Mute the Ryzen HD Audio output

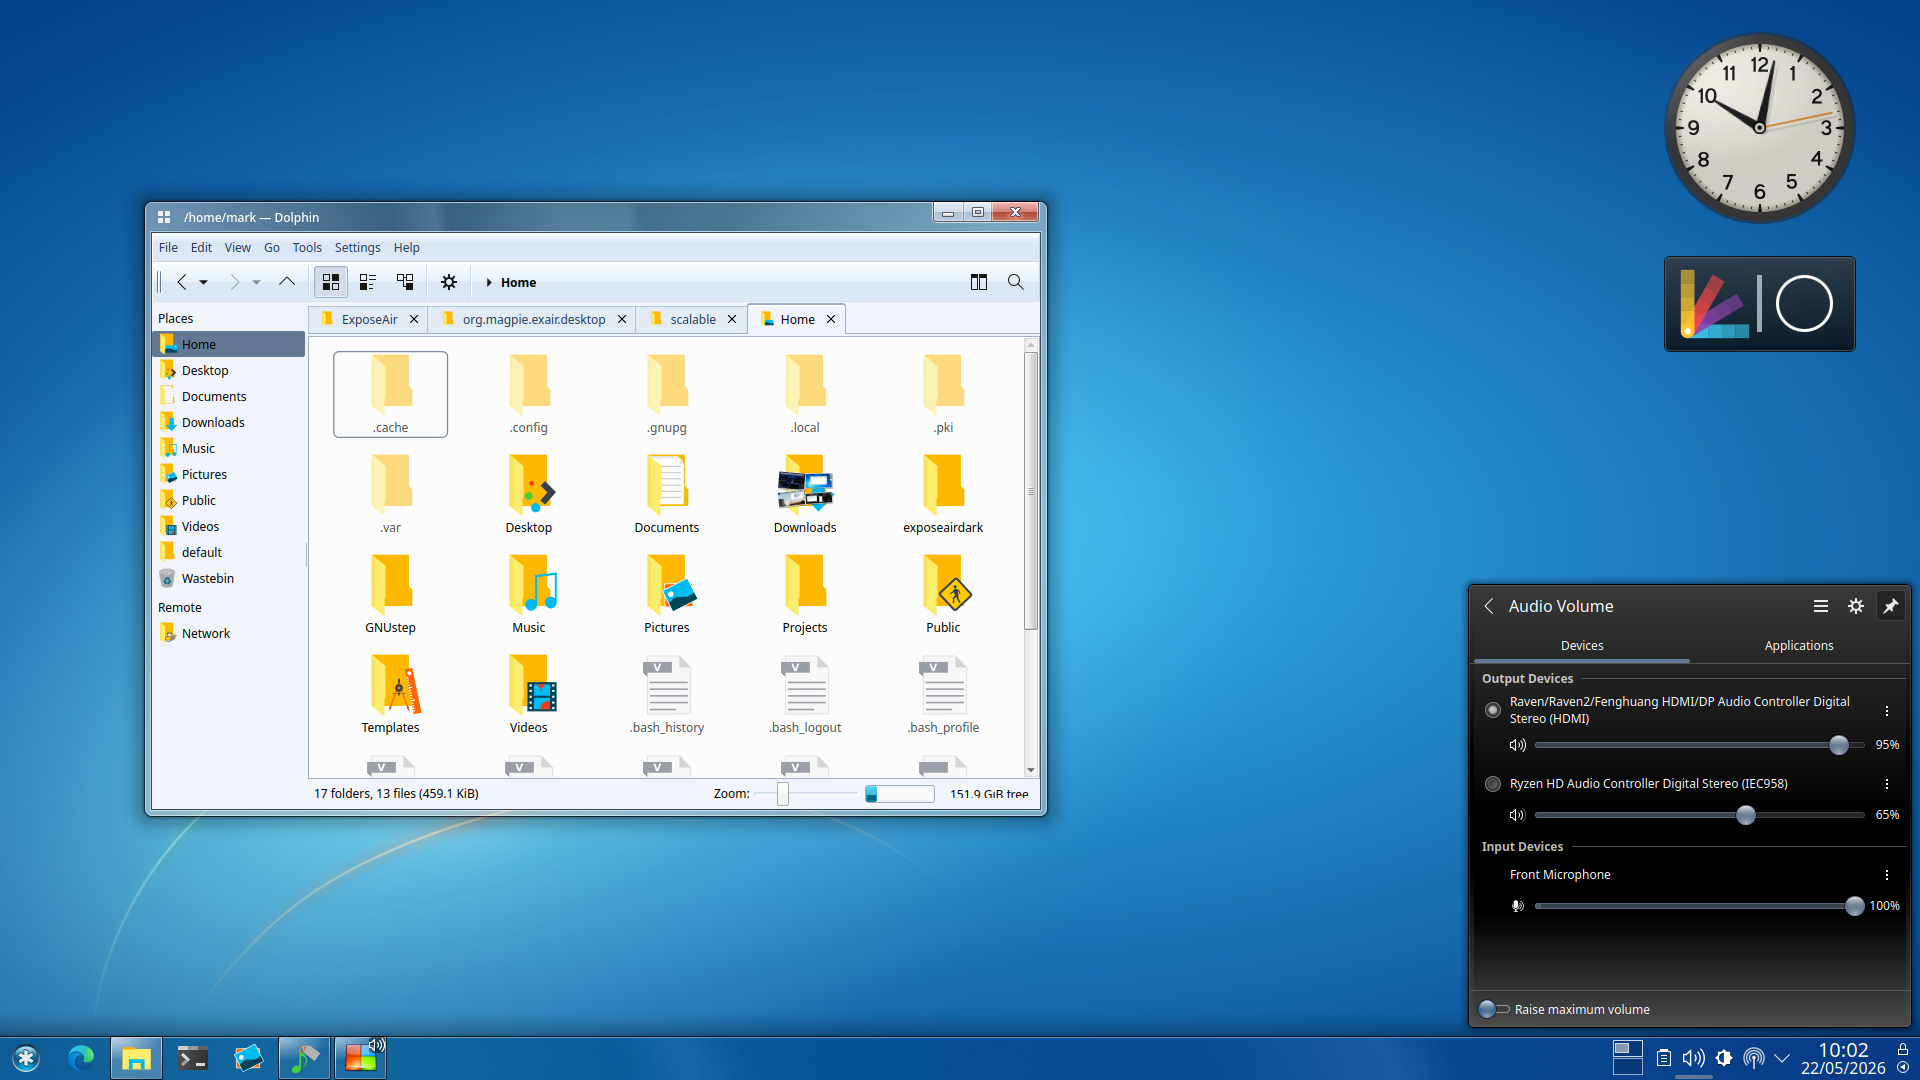coord(1517,815)
